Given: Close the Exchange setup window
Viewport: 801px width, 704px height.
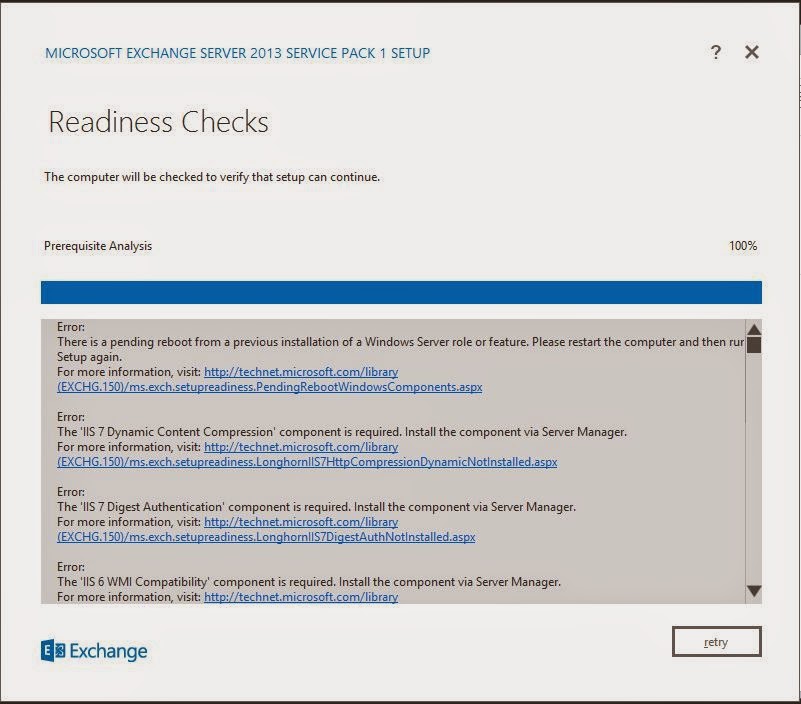Looking at the screenshot, I should tap(751, 52).
